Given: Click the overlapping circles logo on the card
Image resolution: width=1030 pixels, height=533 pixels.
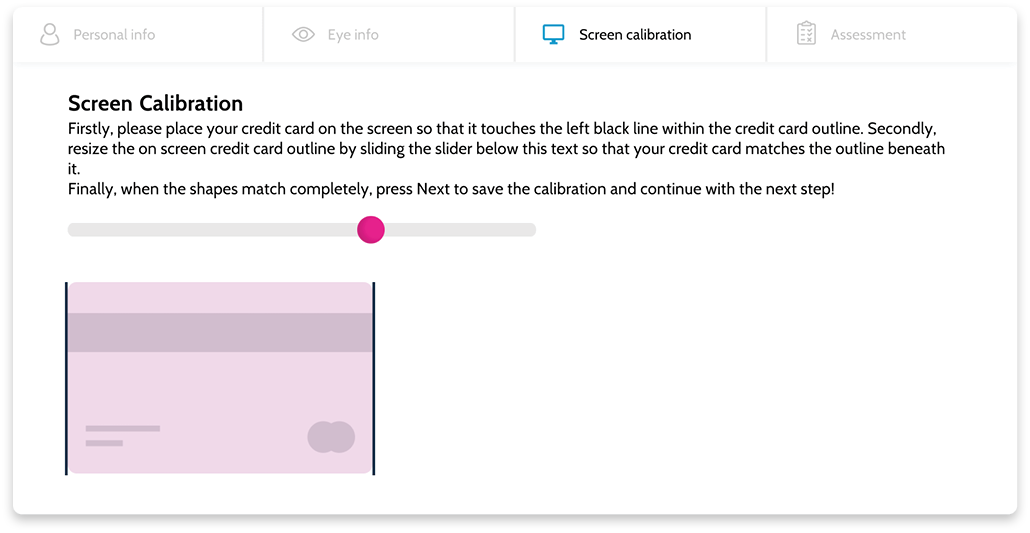Looking at the screenshot, I should (x=331, y=437).
